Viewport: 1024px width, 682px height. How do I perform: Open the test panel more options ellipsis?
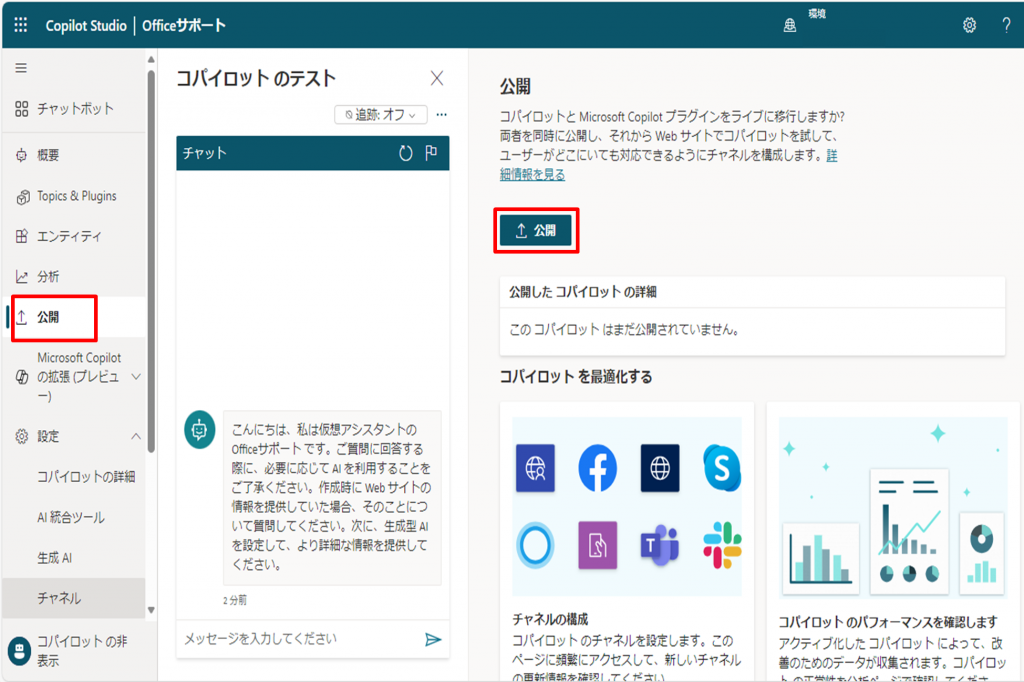click(x=441, y=114)
